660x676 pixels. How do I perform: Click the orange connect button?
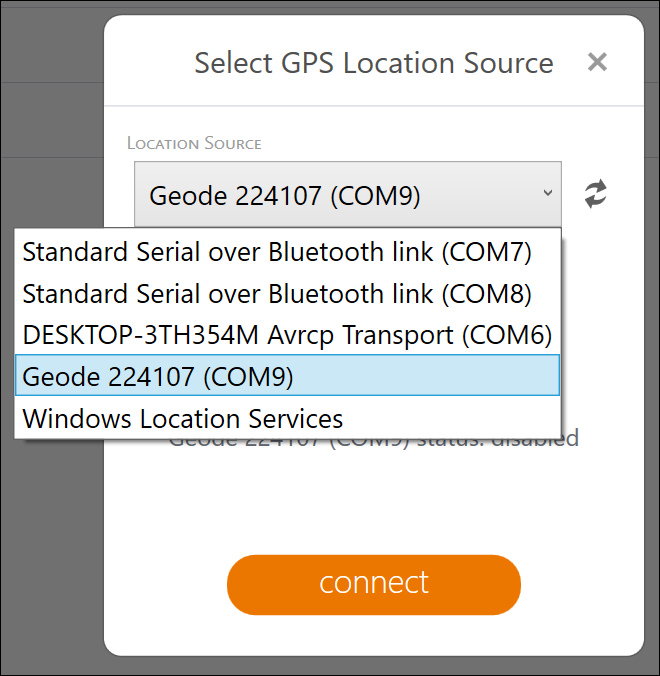(x=374, y=585)
